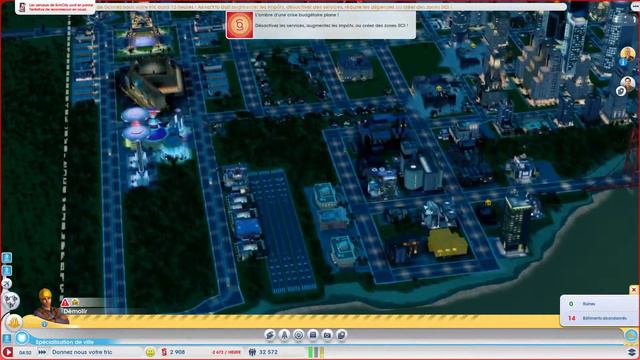The width and height of the screenshot is (640, 360).
Task: Click the top friend avatar portrait
Action: pyautogui.click(x=627, y=54)
